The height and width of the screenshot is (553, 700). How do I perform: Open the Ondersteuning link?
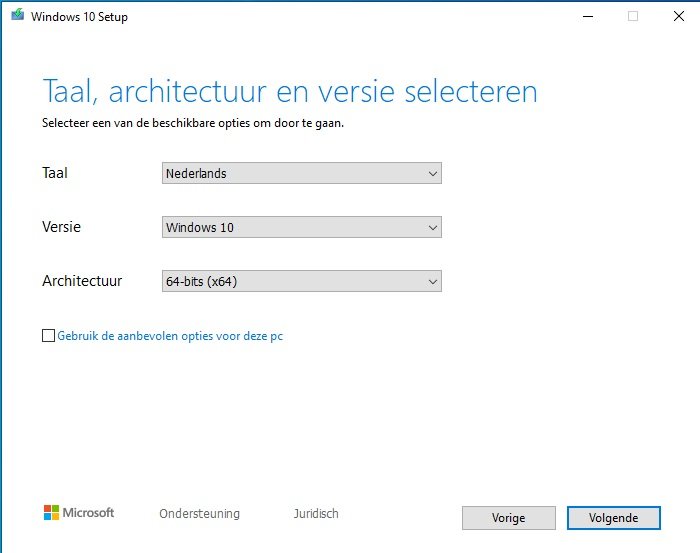coord(200,514)
